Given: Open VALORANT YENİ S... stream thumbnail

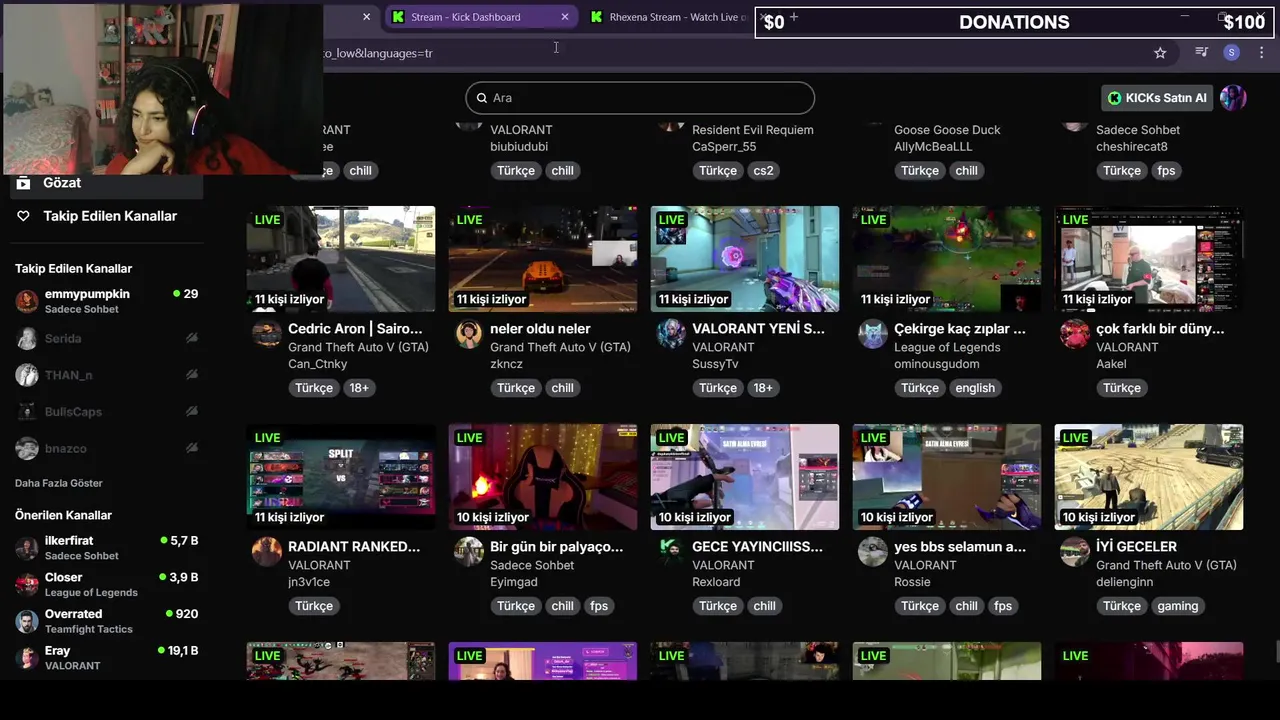Looking at the screenshot, I should [x=745, y=259].
